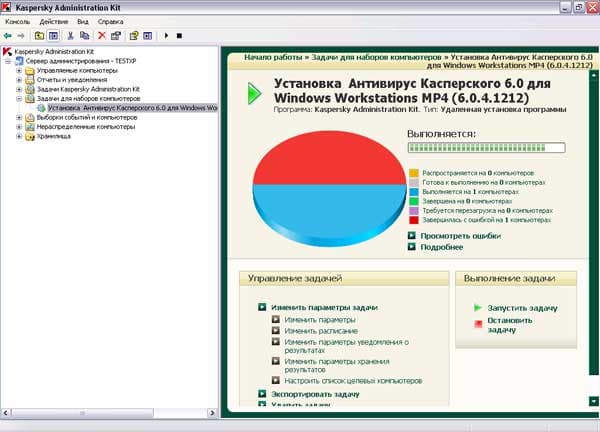600x432 pixels.
Task: Click the red Delete X icon
Action: click(x=101, y=36)
